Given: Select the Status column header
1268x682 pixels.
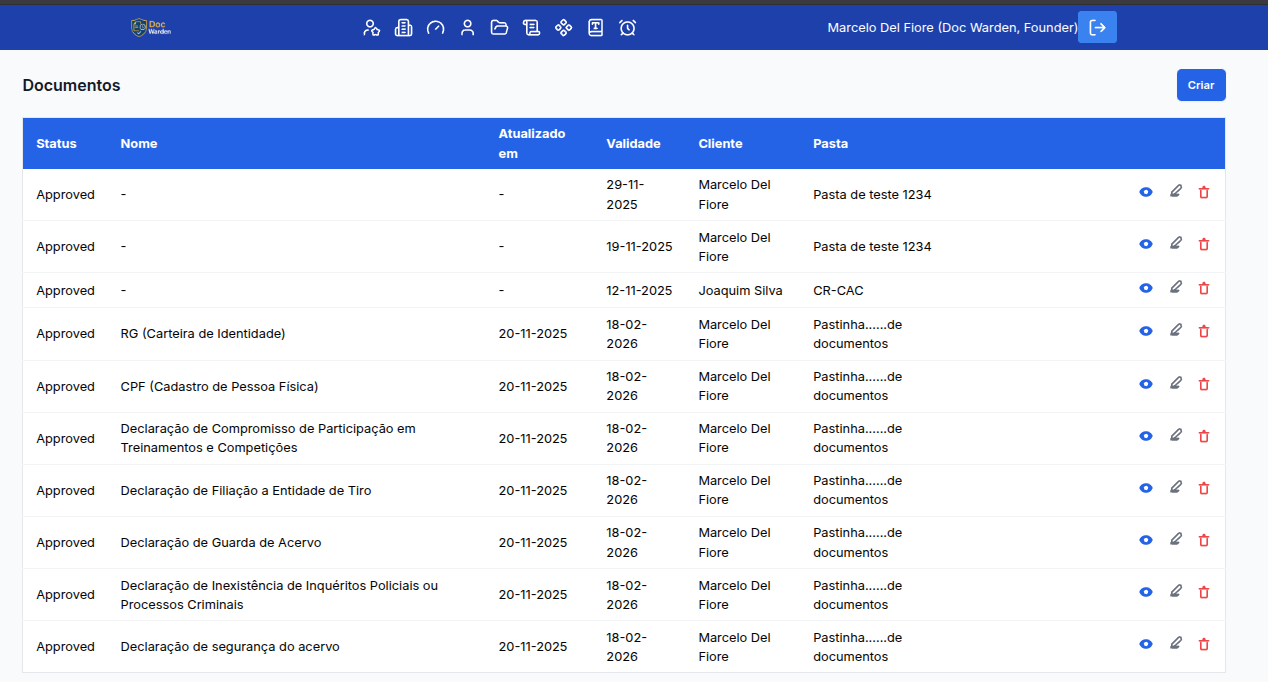Looking at the screenshot, I should pos(58,143).
